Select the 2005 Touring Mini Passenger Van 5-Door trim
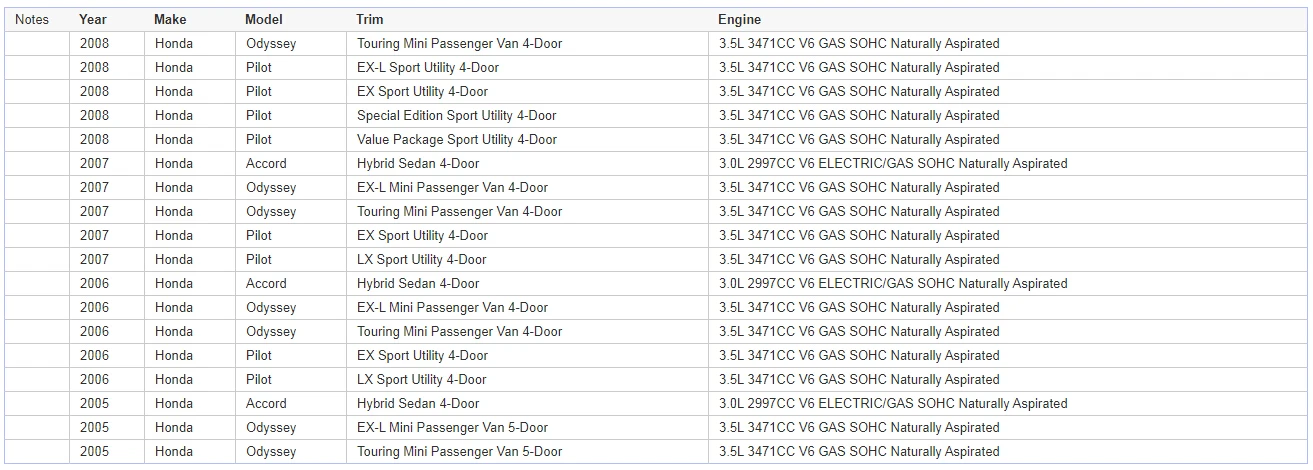The height and width of the screenshot is (470, 1313). (x=459, y=452)
